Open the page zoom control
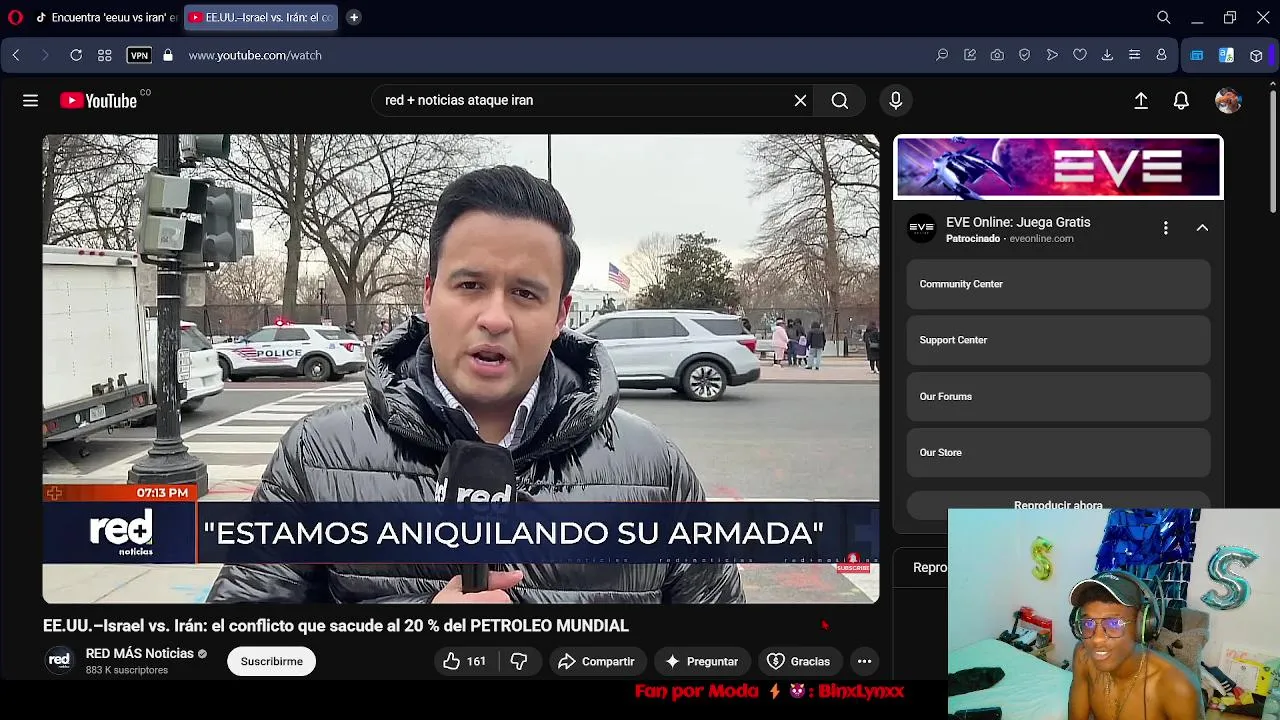 click(x=942, y=55)
